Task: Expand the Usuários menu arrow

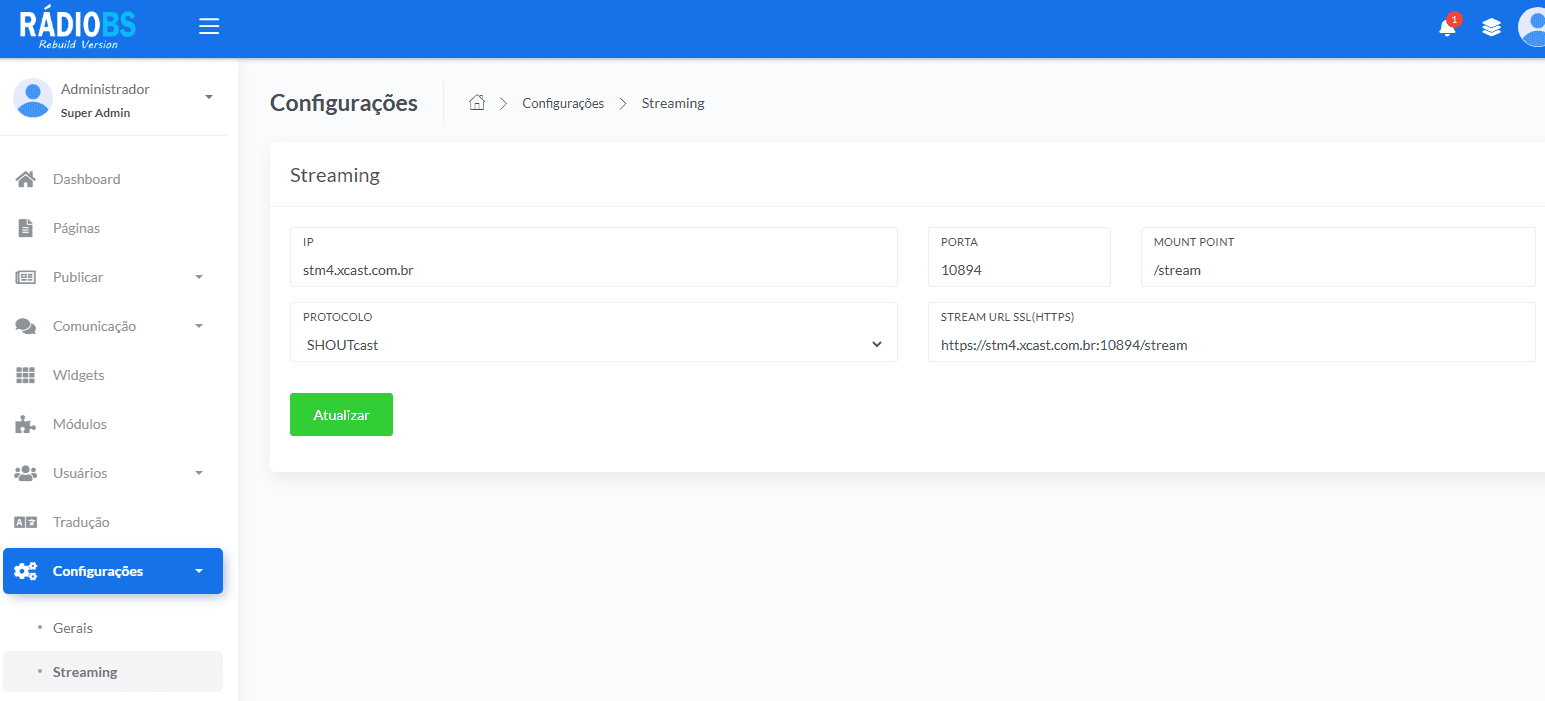Action: click(x=199, y=473)
